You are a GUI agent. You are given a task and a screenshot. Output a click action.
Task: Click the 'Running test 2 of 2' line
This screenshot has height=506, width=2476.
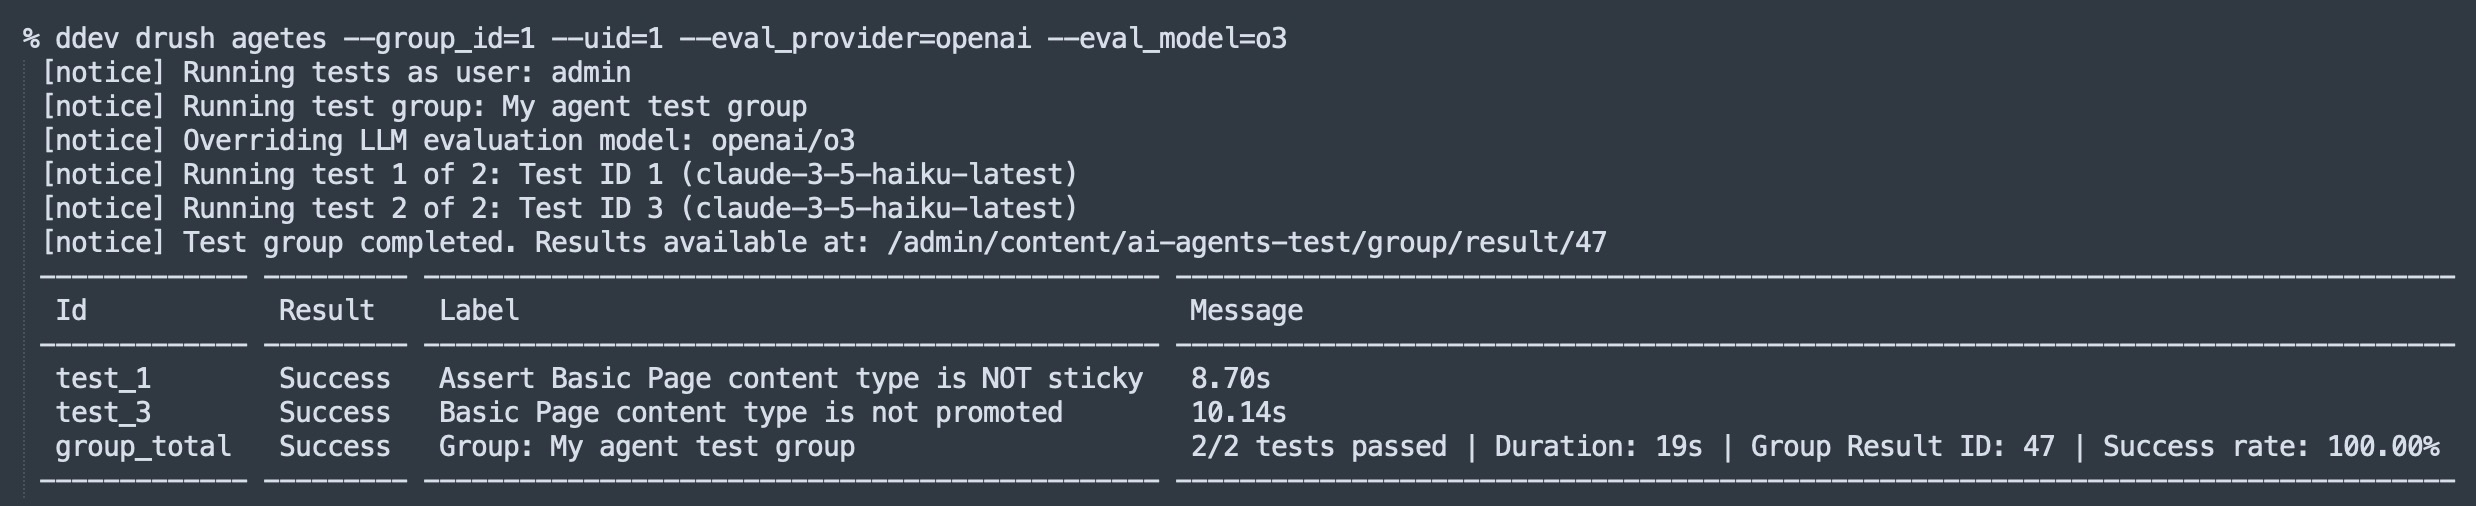tap(560, 209)
